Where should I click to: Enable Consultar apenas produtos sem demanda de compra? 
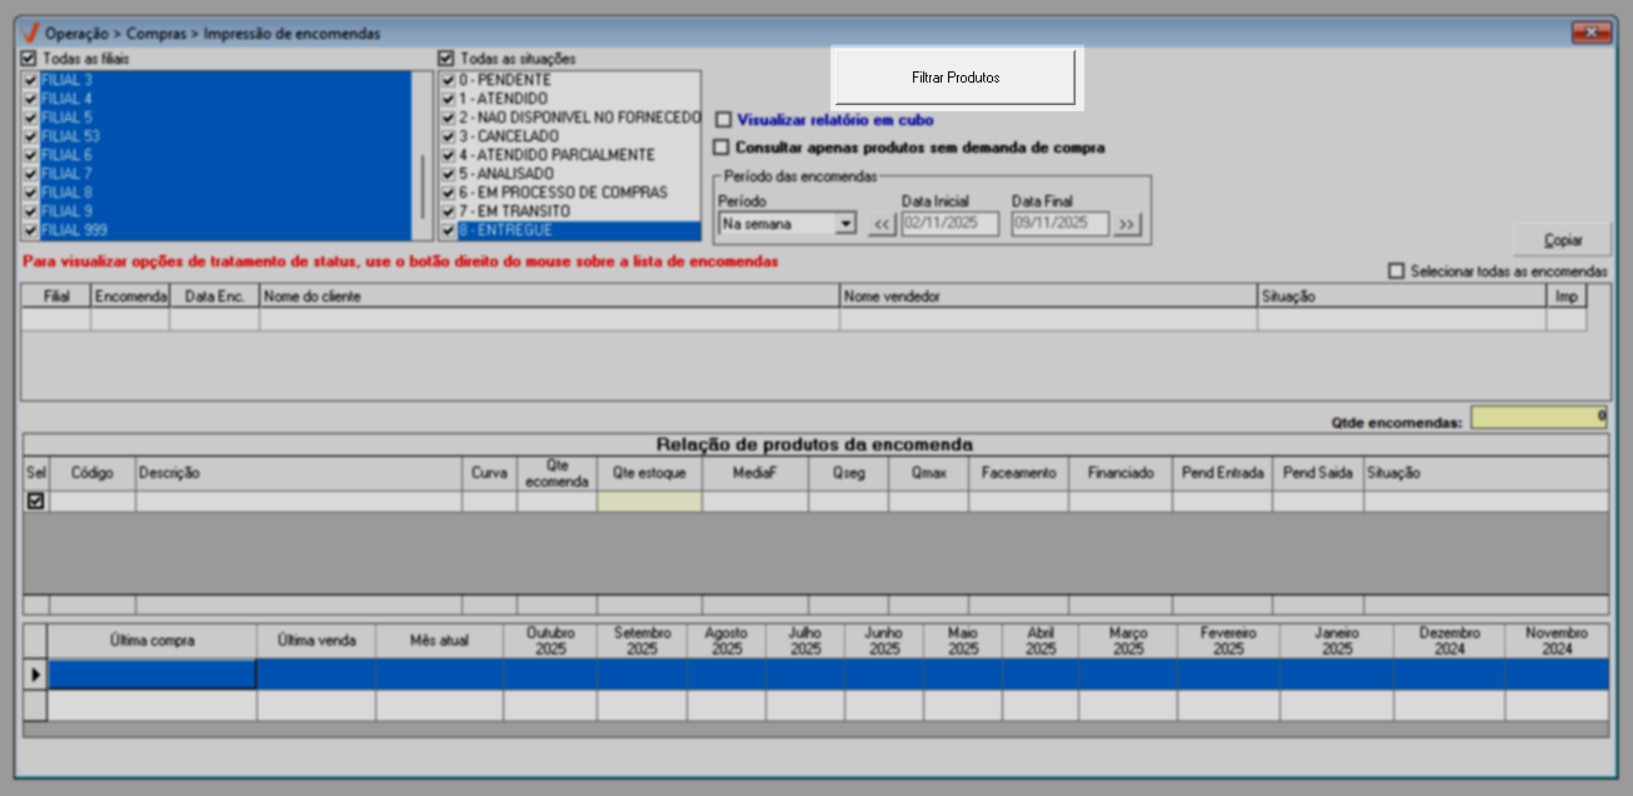pyautogui.click(x=721, y=147)
